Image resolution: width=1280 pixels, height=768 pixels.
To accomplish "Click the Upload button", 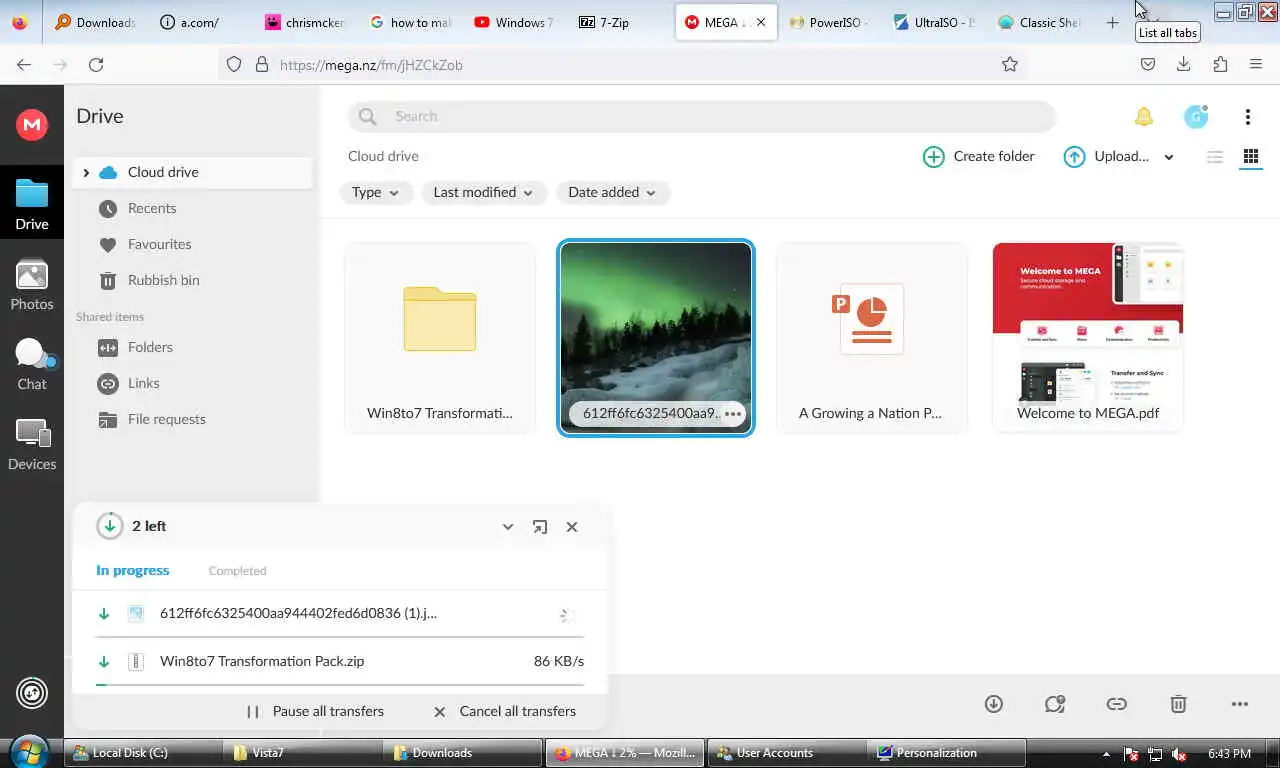I will pyautogui.click(x=1106, y=157).
